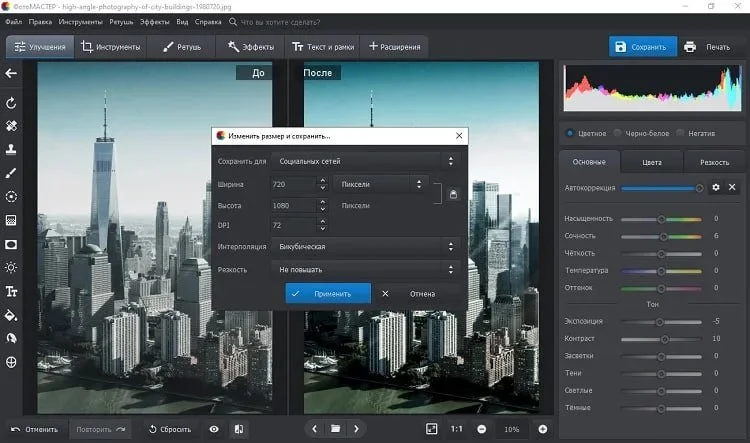Click the Применить button
This screenshot has height=443, width=750.
(x=328, y=293)
